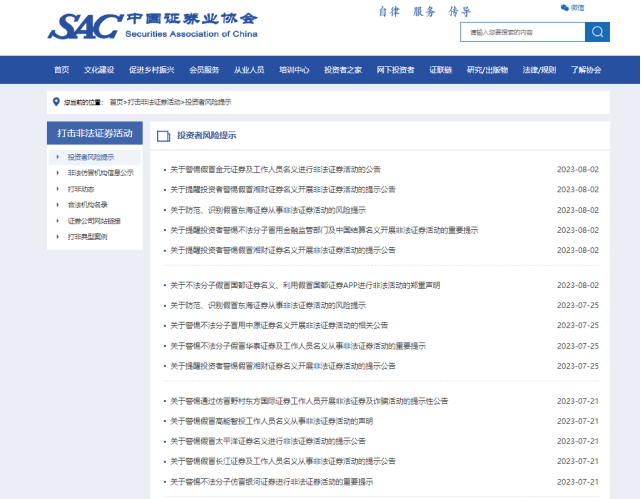641x499 pixels.
Task: Select 非法仿冒机构信息公示 in the sidebar
Action: tap(101, 173)
